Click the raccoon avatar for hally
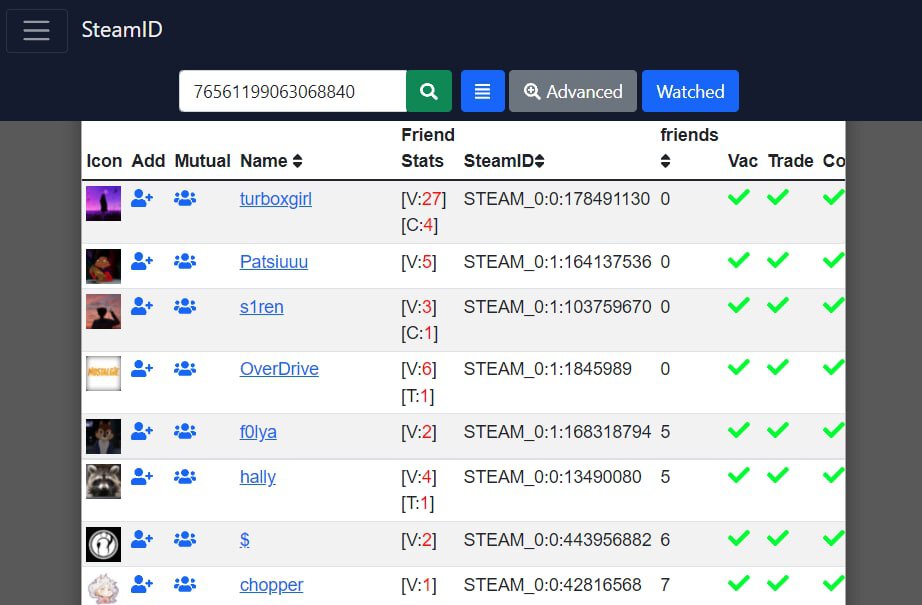 [x=103, y=481]
